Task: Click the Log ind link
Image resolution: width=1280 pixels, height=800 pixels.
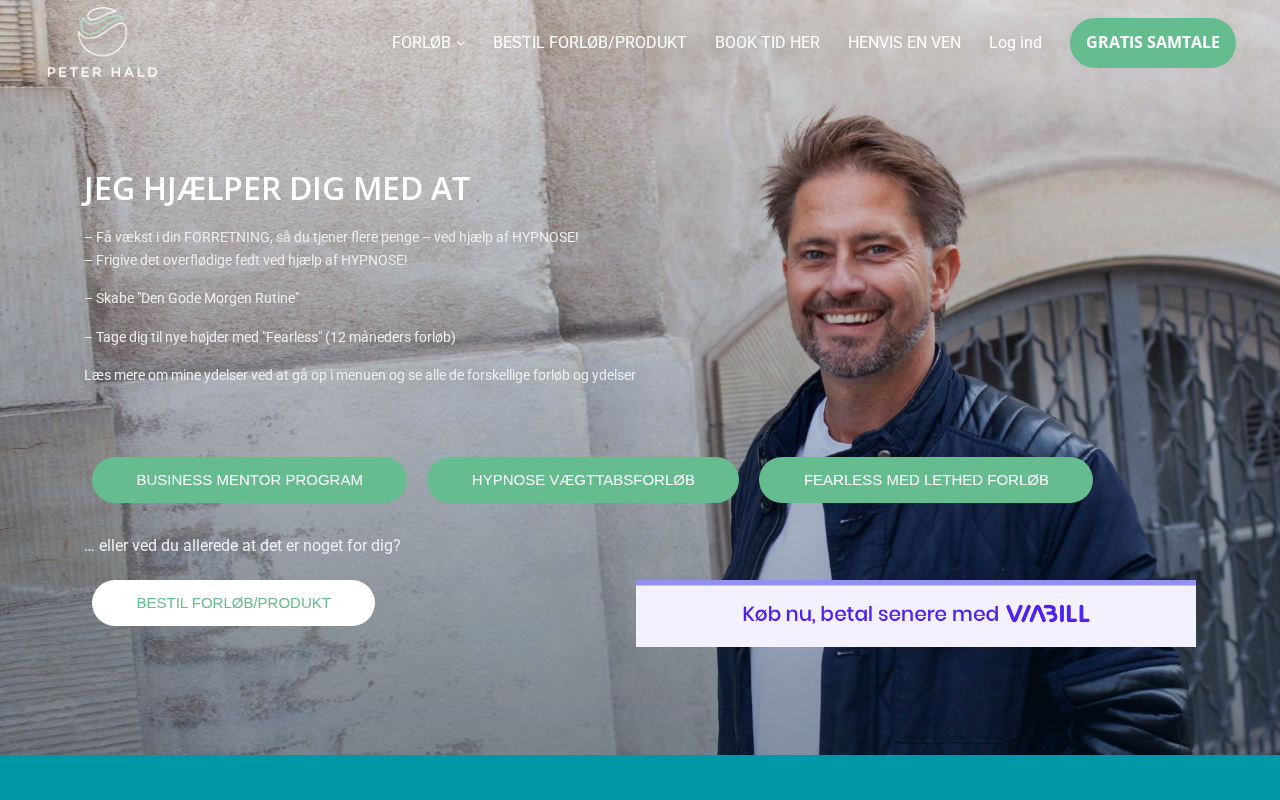Action: [1015, 43]
